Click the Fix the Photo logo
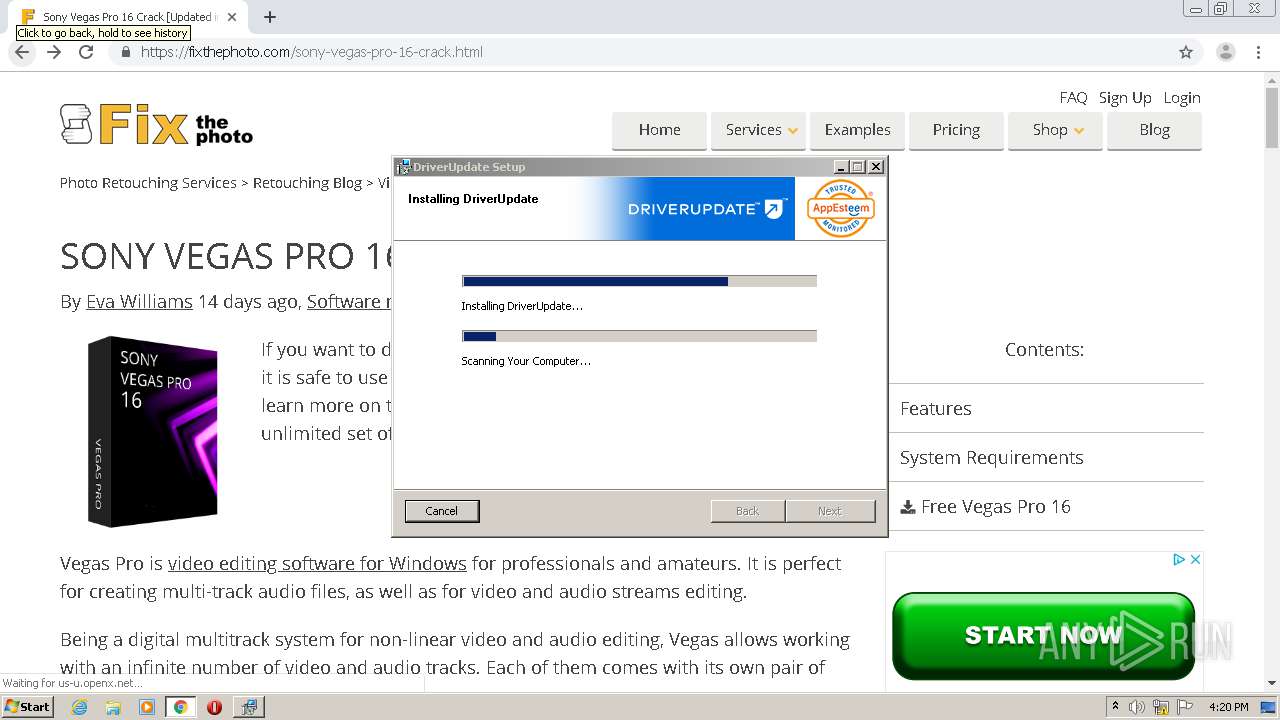Viewport: 1280px width, 720px height. (x=156, y=125)
